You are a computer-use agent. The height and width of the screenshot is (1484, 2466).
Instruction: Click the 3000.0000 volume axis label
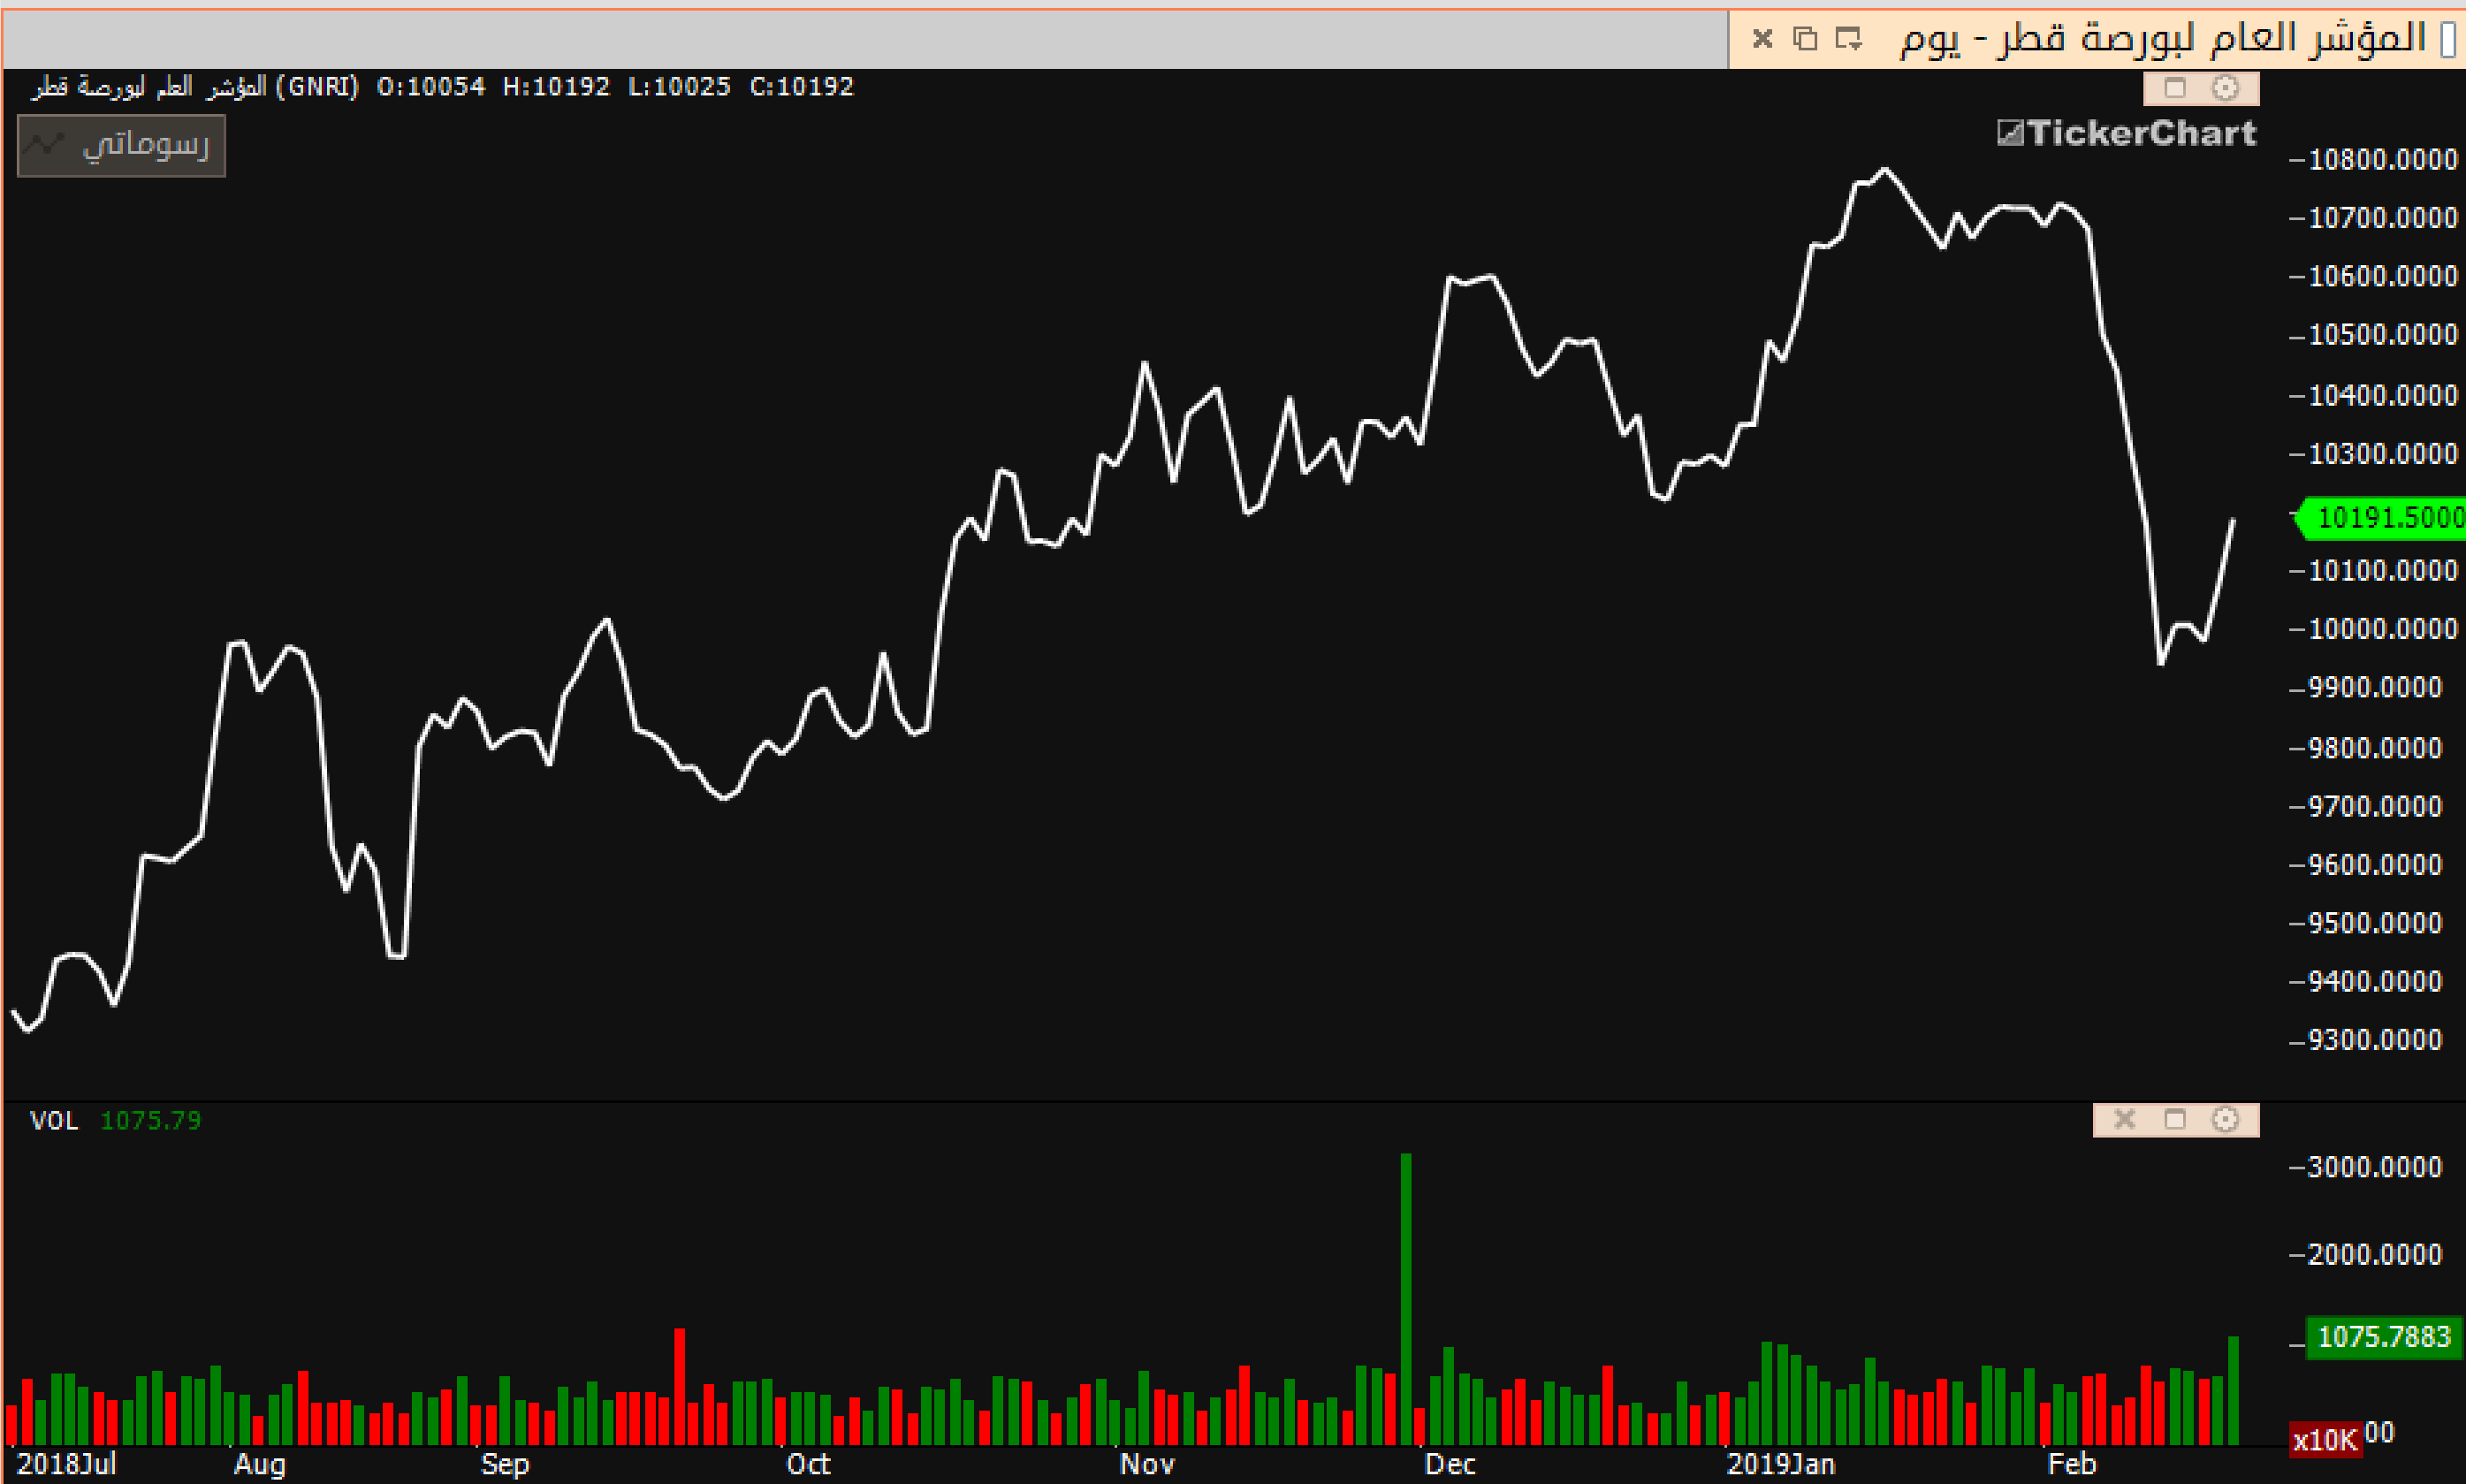coord(2375,1167)
